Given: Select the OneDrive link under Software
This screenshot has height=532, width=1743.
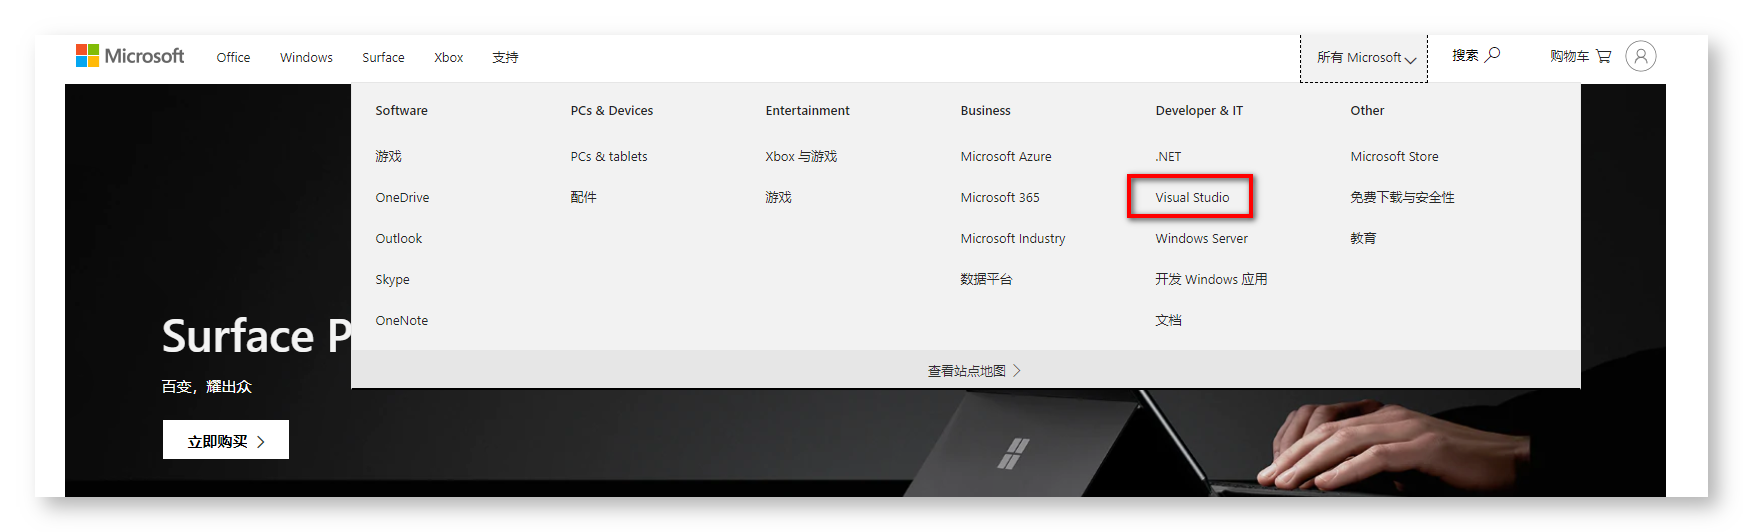Looking at the screenshot, I should pyautogui.click(x=402, y=198).
